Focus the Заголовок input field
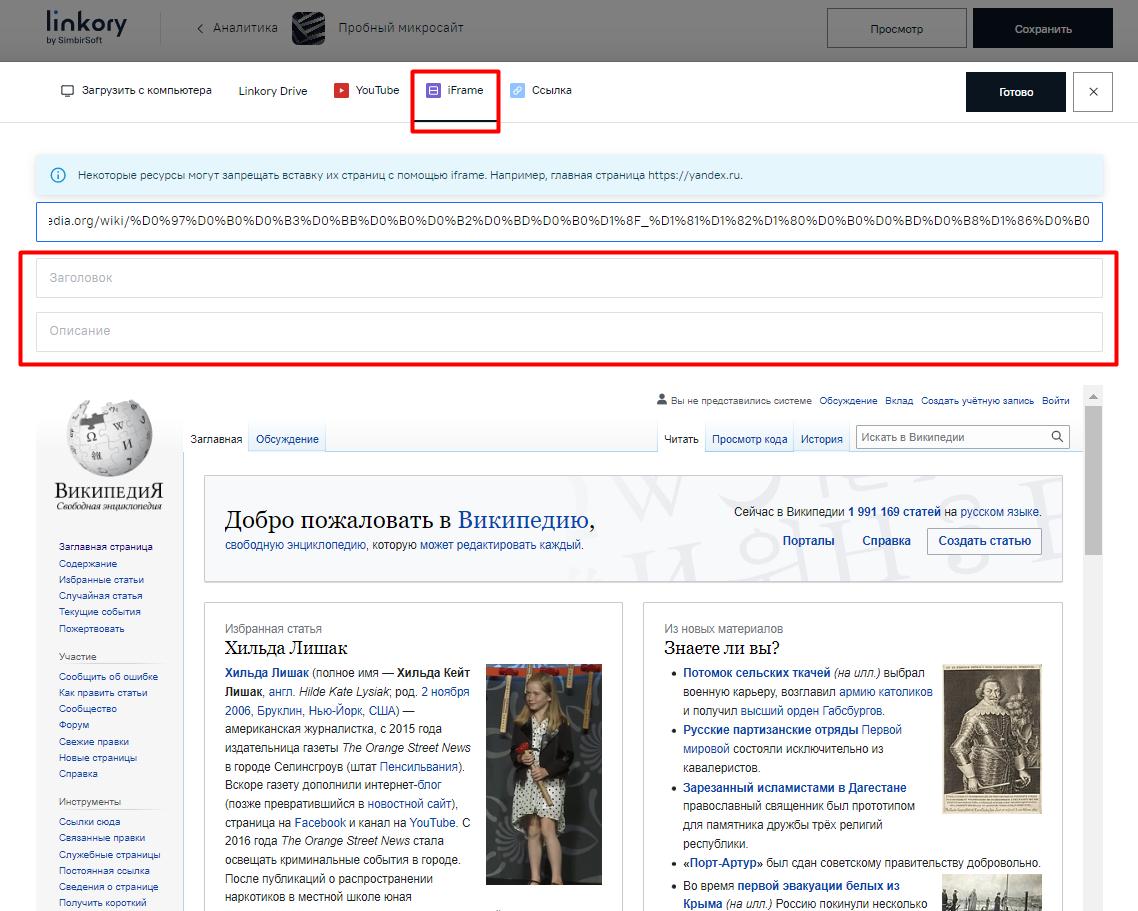 (569, 278)
